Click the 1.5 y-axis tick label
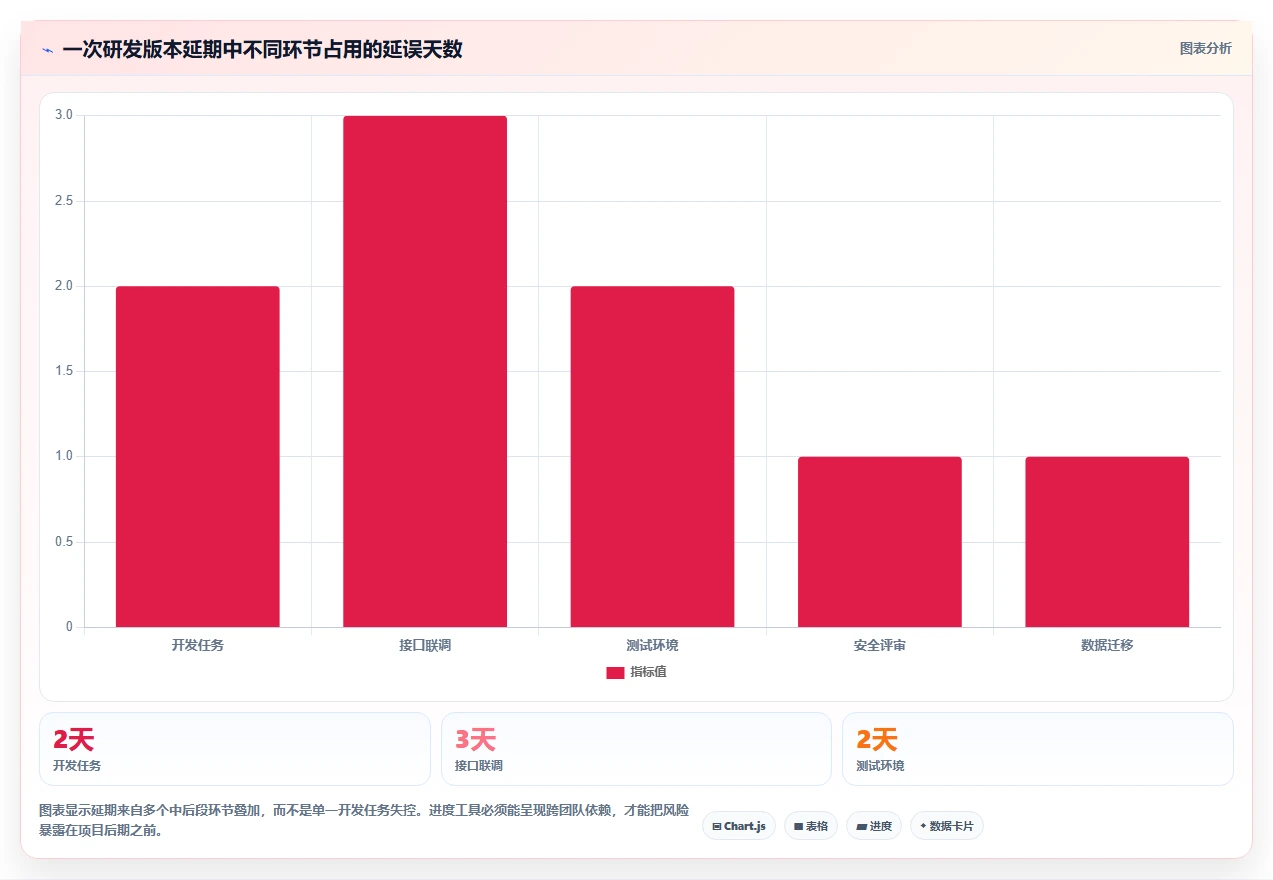1273x880 pixels. tap(64, 371)
